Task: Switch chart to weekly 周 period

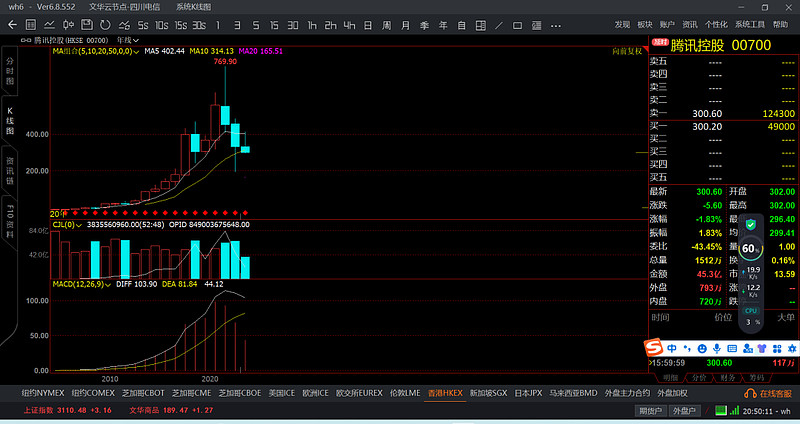Action: pyautogui.click(x=387, y=25)
